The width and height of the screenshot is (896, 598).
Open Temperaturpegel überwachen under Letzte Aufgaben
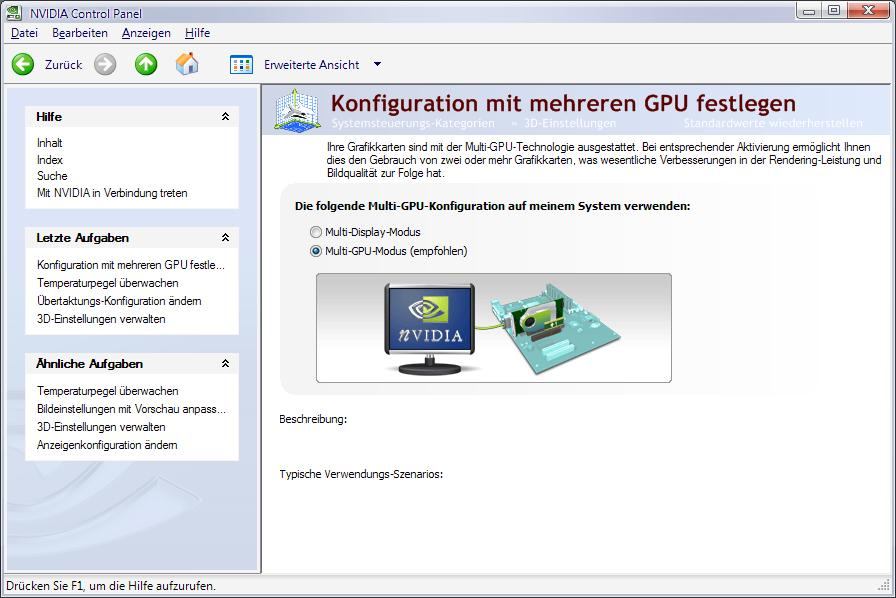107,283
